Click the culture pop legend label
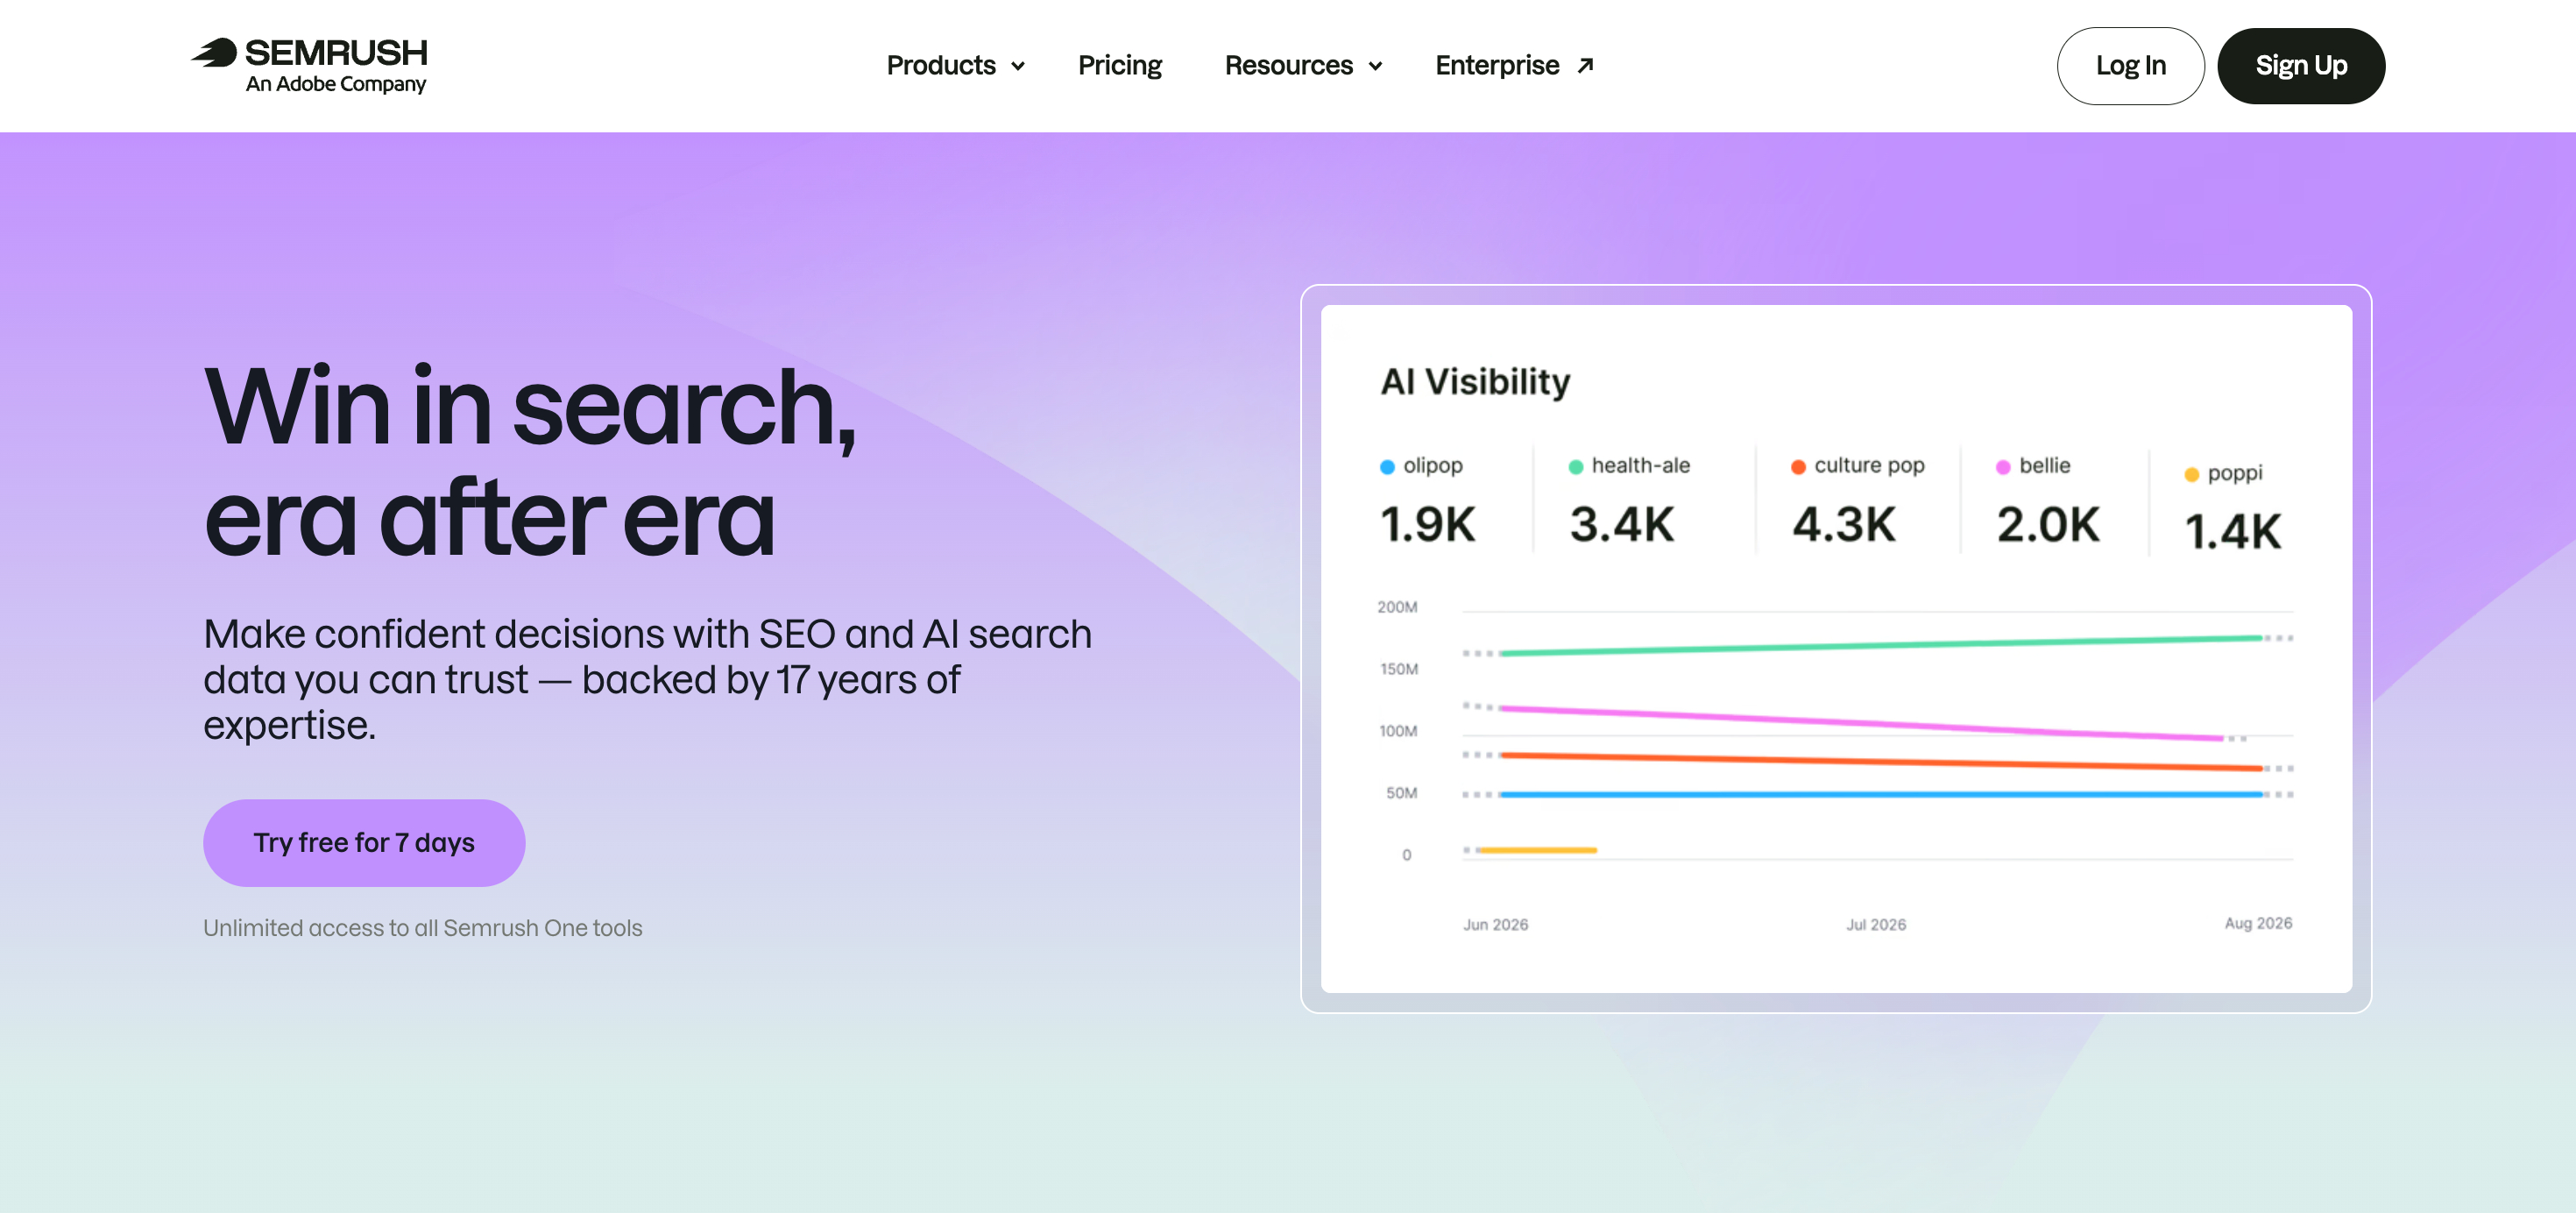The image size is (2576, 1213). click(1869, 466)
